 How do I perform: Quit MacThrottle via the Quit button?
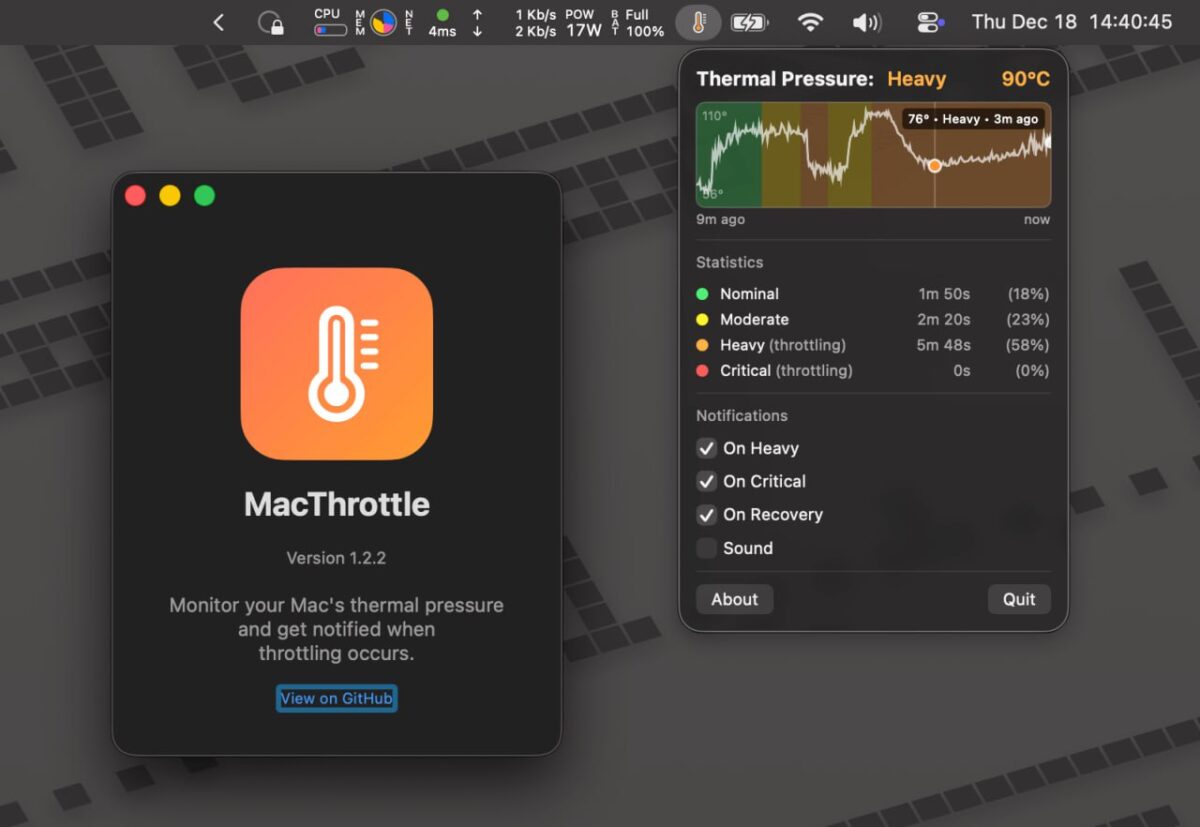pos(1018,599)
